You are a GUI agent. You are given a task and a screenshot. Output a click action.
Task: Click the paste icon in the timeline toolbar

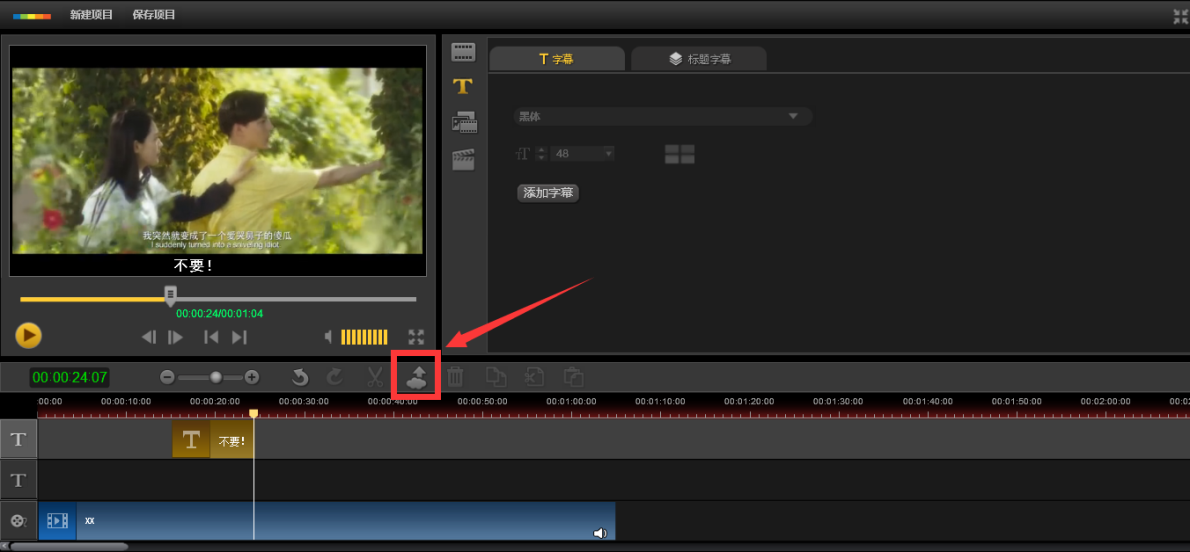[573, 377]
